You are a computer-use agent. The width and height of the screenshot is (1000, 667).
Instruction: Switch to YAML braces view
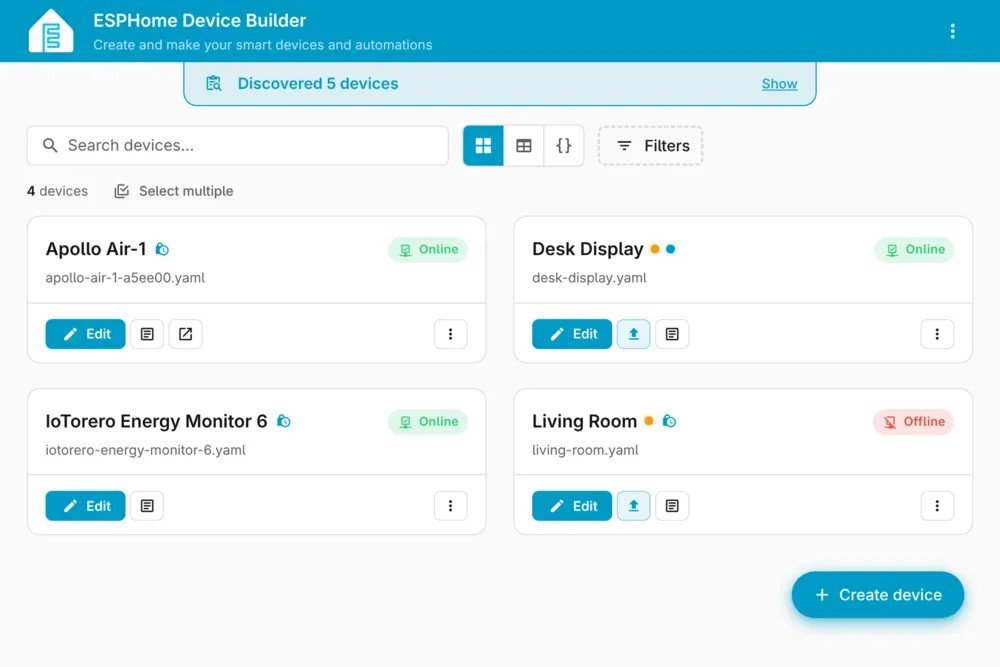[564, 145]
